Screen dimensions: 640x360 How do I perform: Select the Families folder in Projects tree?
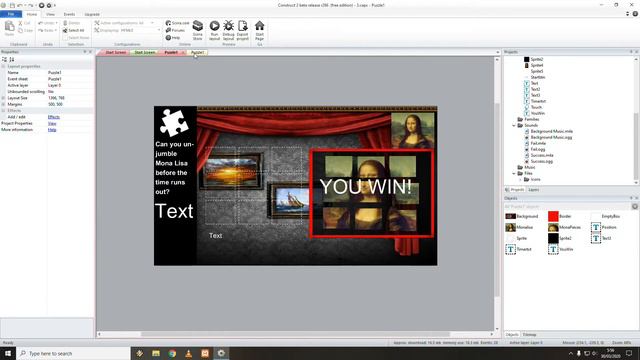[528, 119]
